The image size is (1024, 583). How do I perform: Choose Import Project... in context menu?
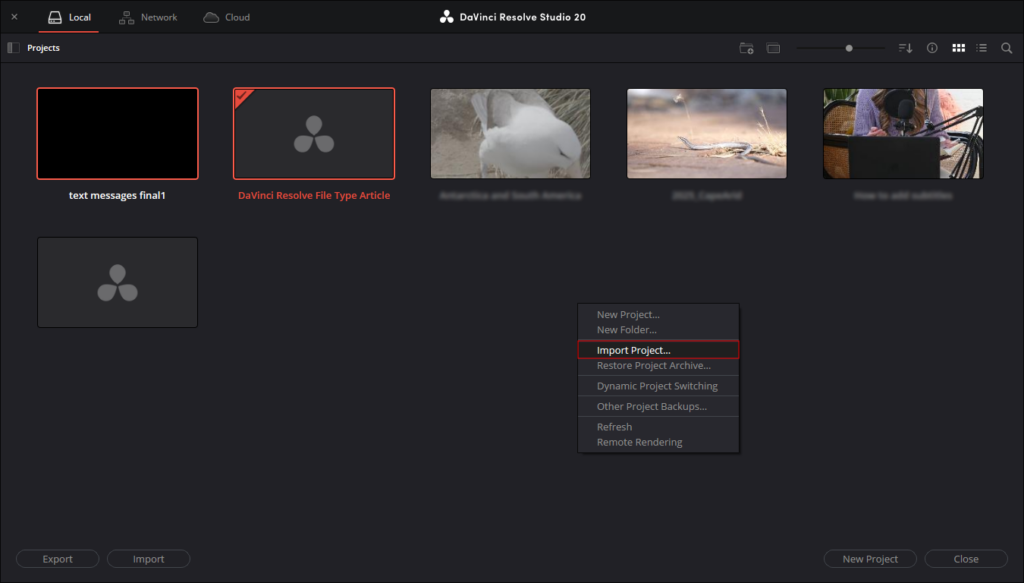(x=658, y=350)
